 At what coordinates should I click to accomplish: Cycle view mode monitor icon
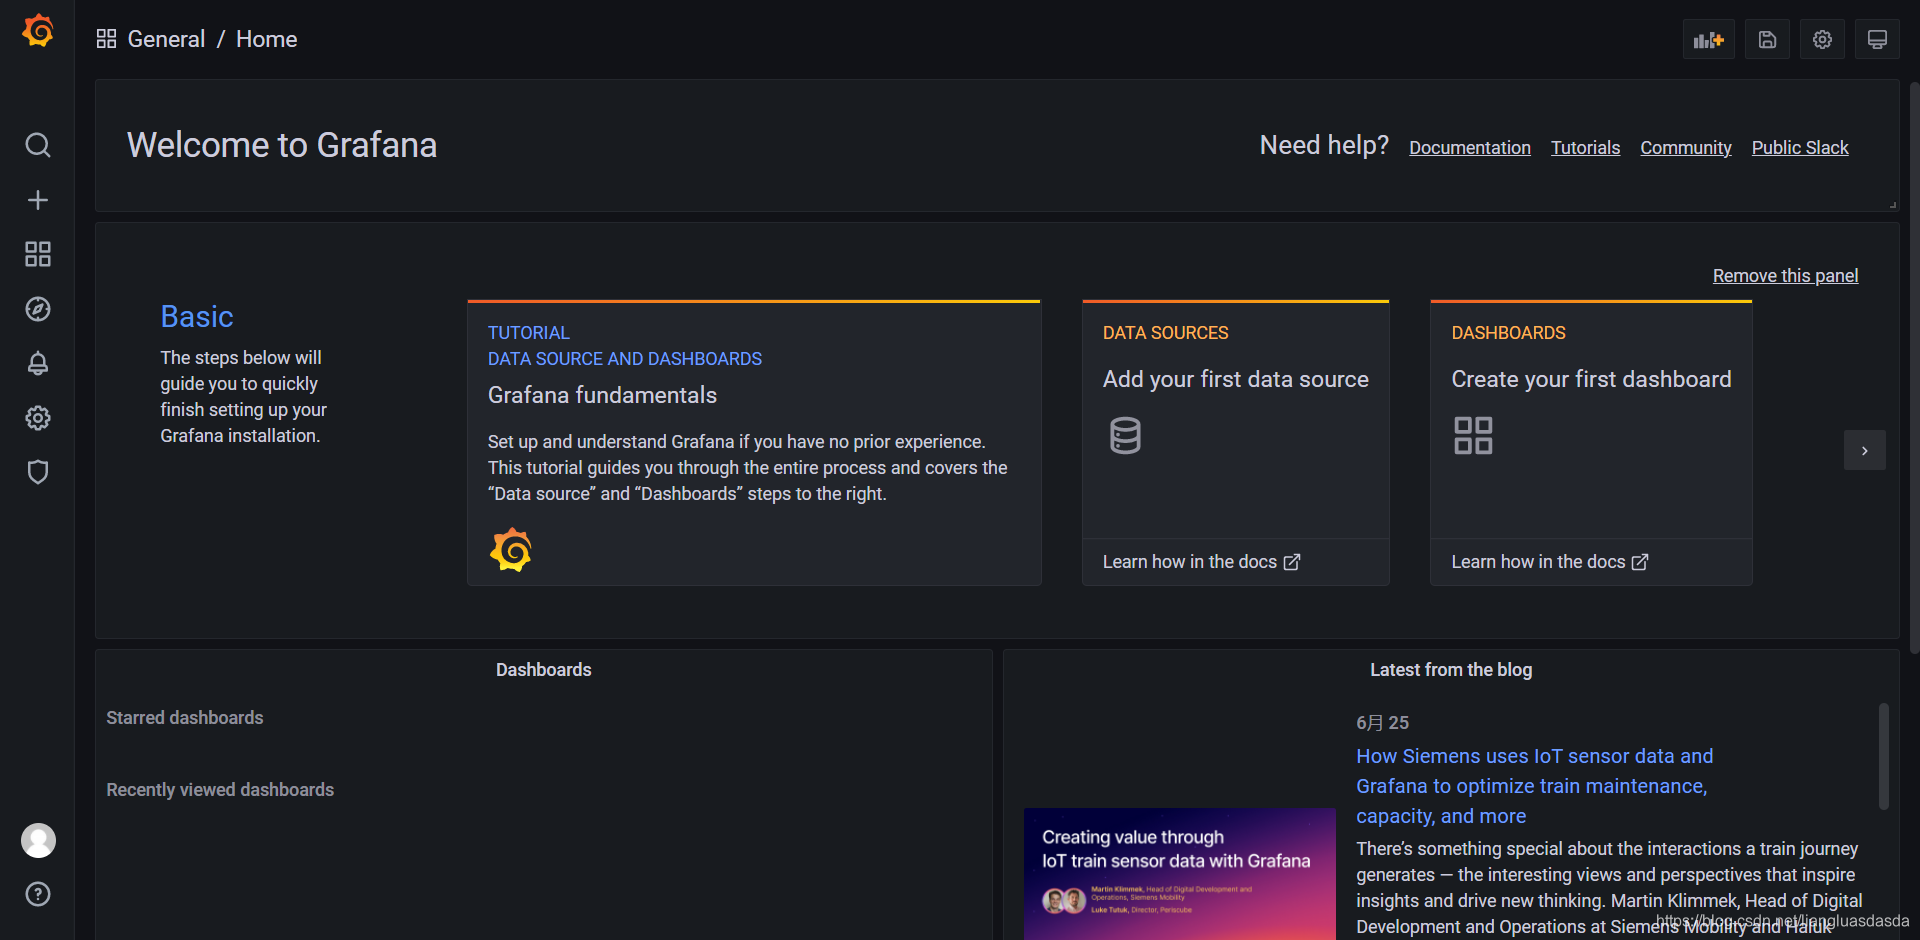[x=1877, y=39]
